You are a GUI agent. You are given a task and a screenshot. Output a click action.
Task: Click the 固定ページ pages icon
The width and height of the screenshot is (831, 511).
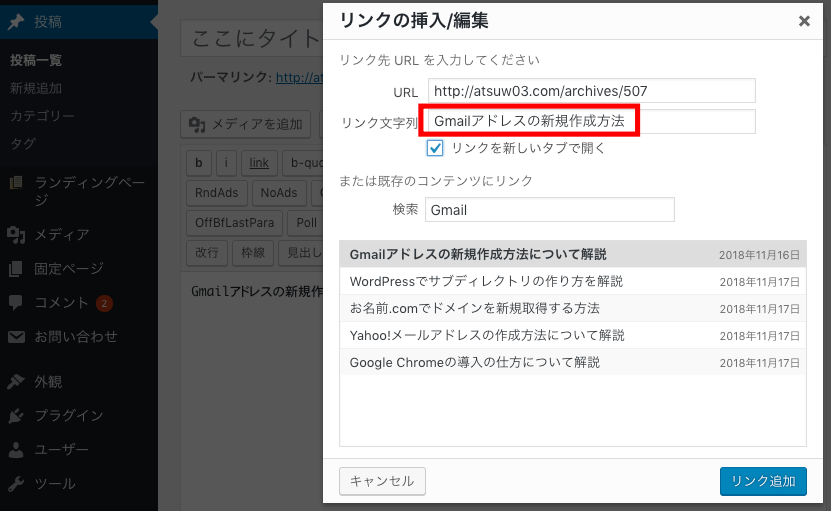click(16, 269)
